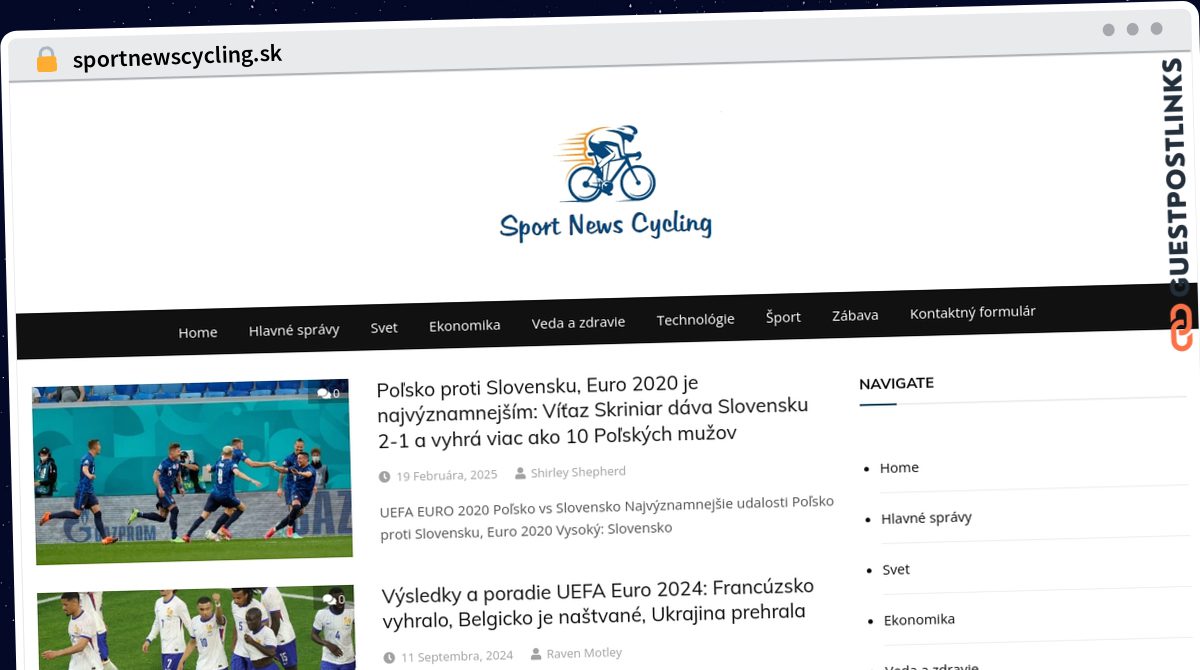Image resolution: width=1200 pixels, height=670 pixels.
Task: Click the author icon beside Shirley Shepherd
Action: [x=520, y=473]
